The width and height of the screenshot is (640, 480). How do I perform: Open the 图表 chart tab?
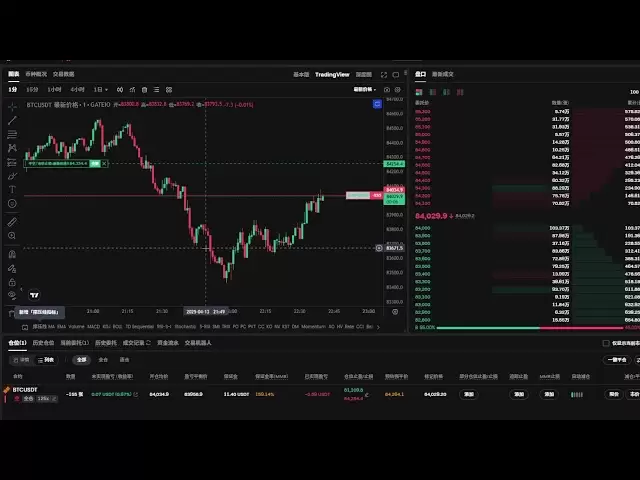coord(13,74)
